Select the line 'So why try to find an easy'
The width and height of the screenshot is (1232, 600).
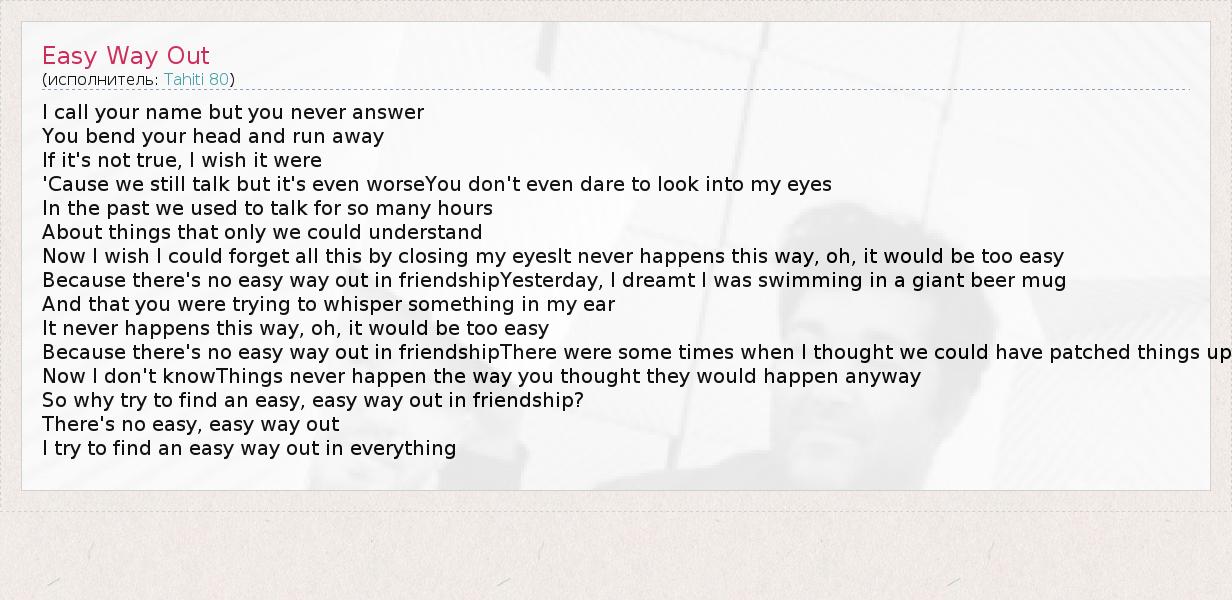pos(312,400)
